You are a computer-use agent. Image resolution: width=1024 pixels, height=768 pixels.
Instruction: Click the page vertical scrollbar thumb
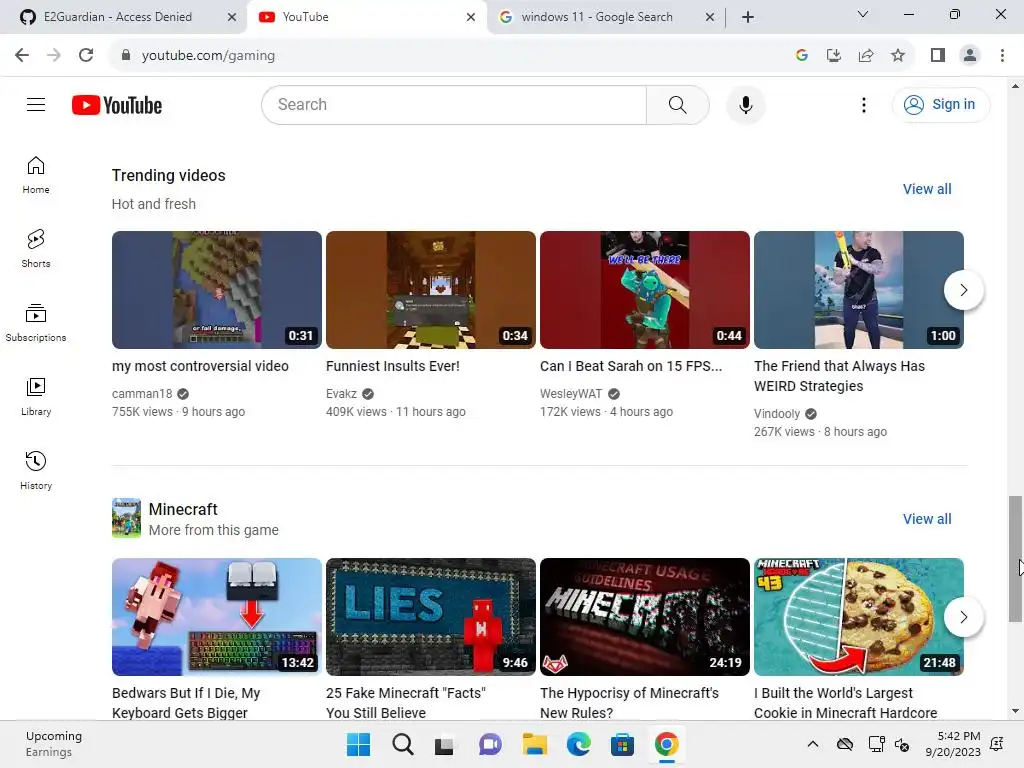(1015, 559)
